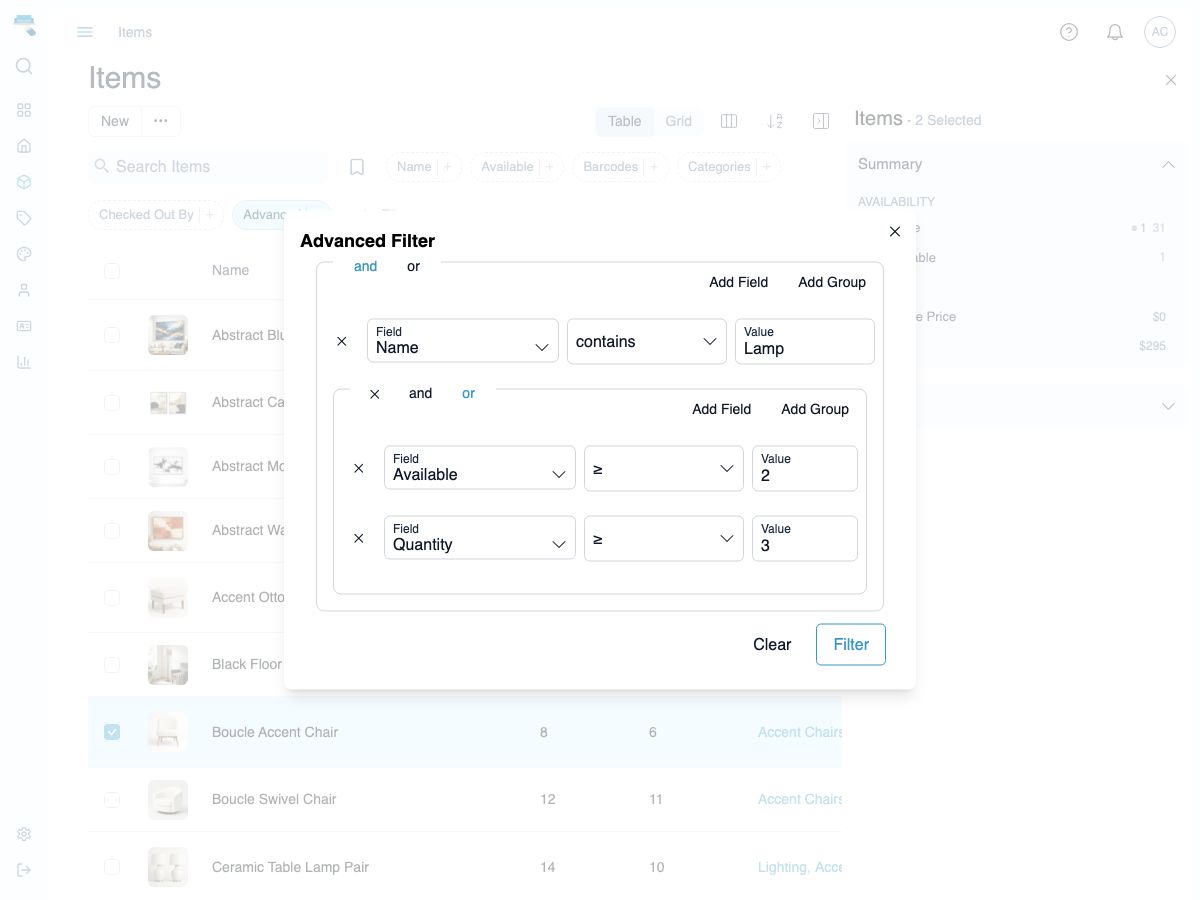This screenshot has width=1200, height=900.
Task: Switch outer group to or
Action: point(413,266)
